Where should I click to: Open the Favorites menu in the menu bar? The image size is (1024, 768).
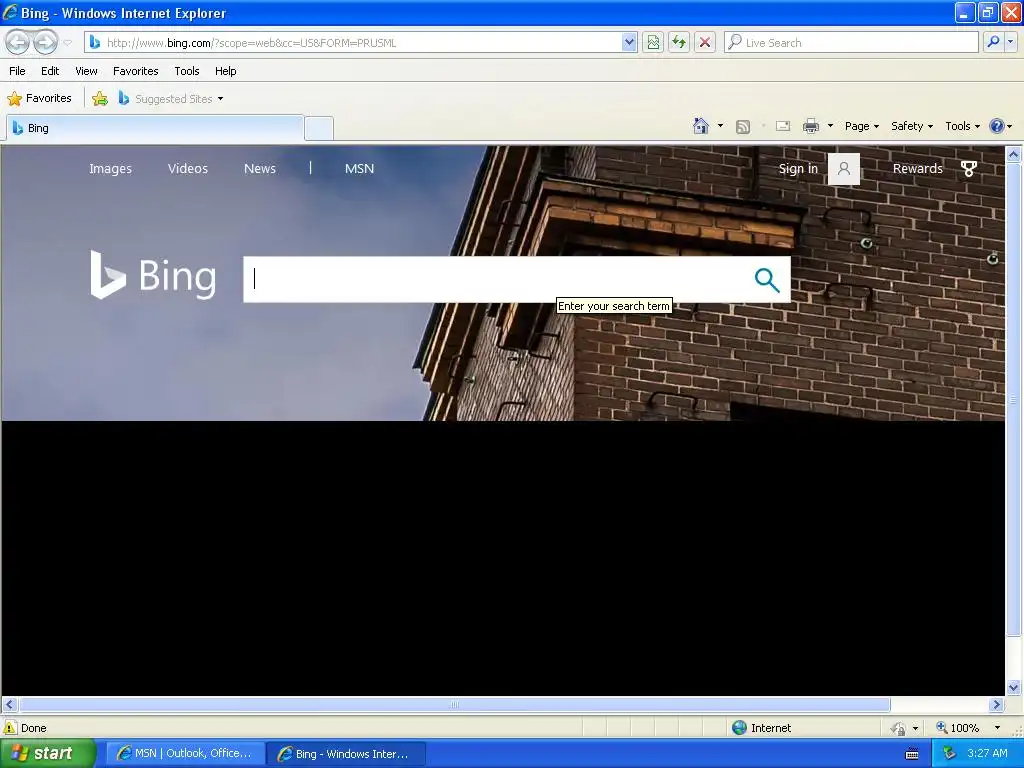pos(136,71)
